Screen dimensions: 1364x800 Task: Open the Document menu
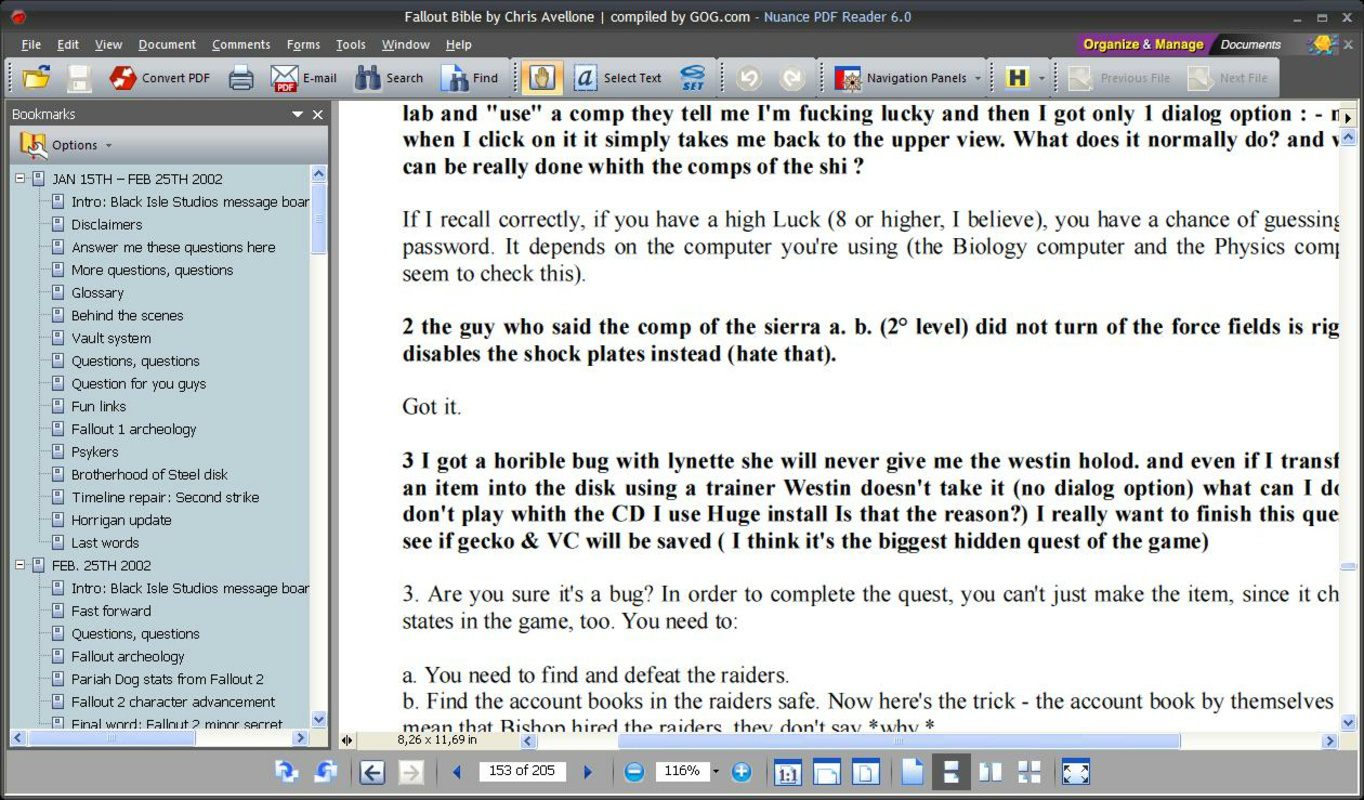pyautogui.click(x=167, y=44)
